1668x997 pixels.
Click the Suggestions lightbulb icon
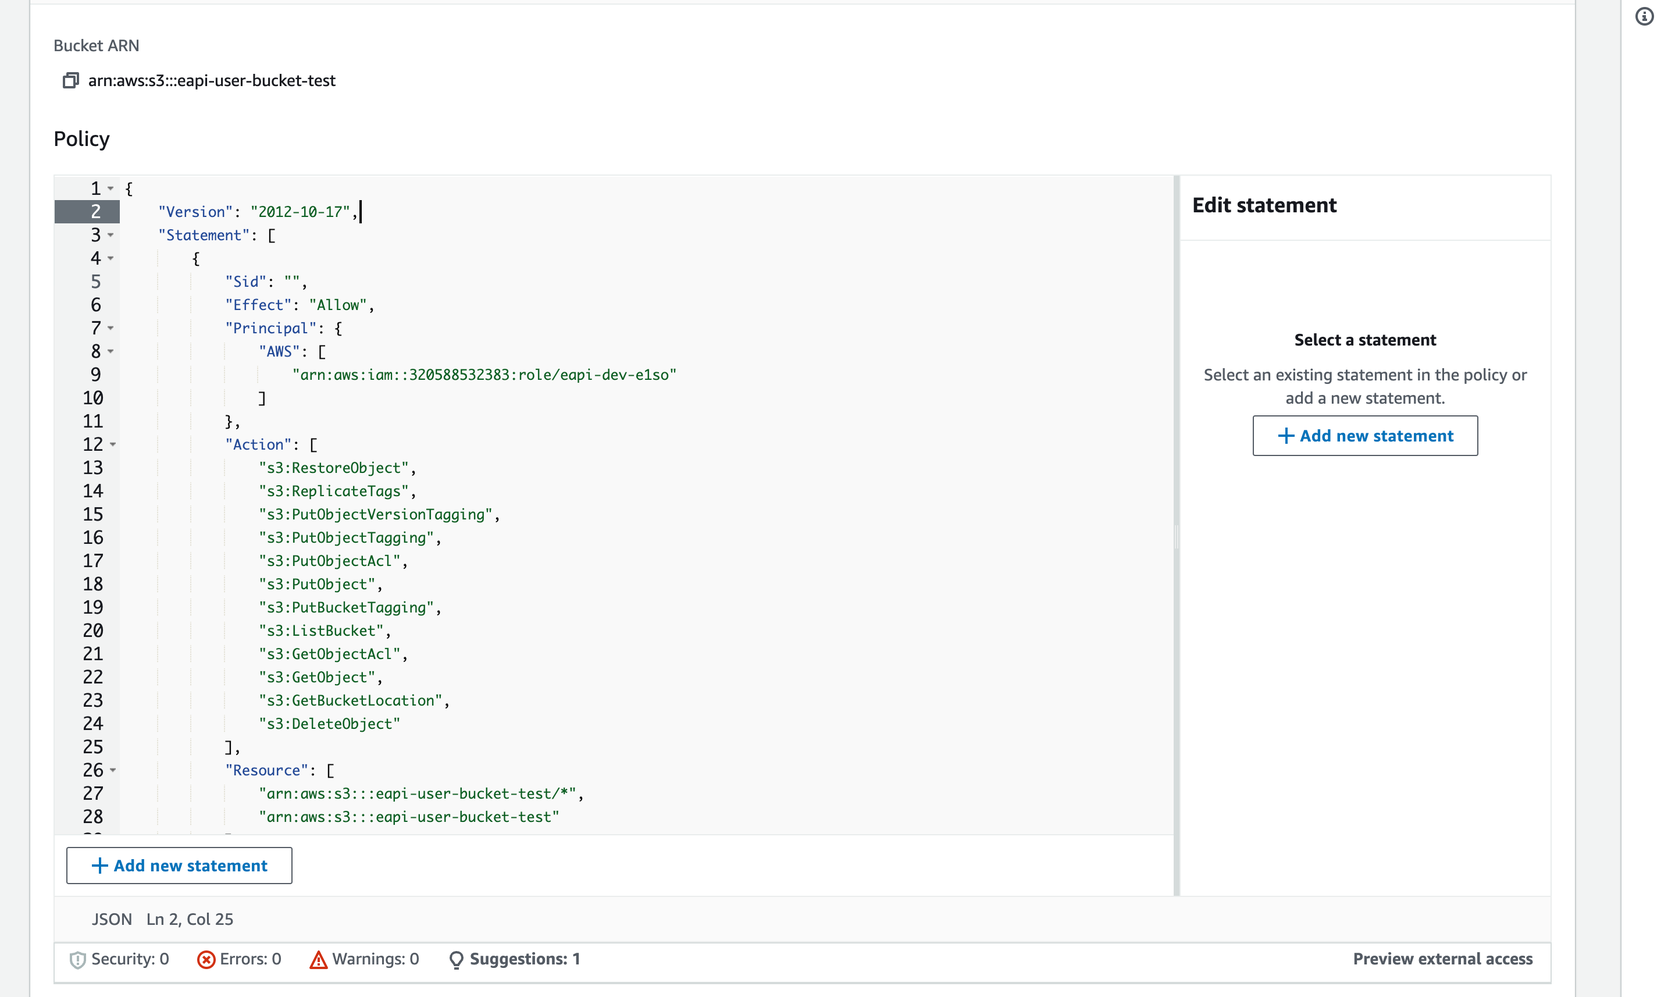click(x=456, y=960)
